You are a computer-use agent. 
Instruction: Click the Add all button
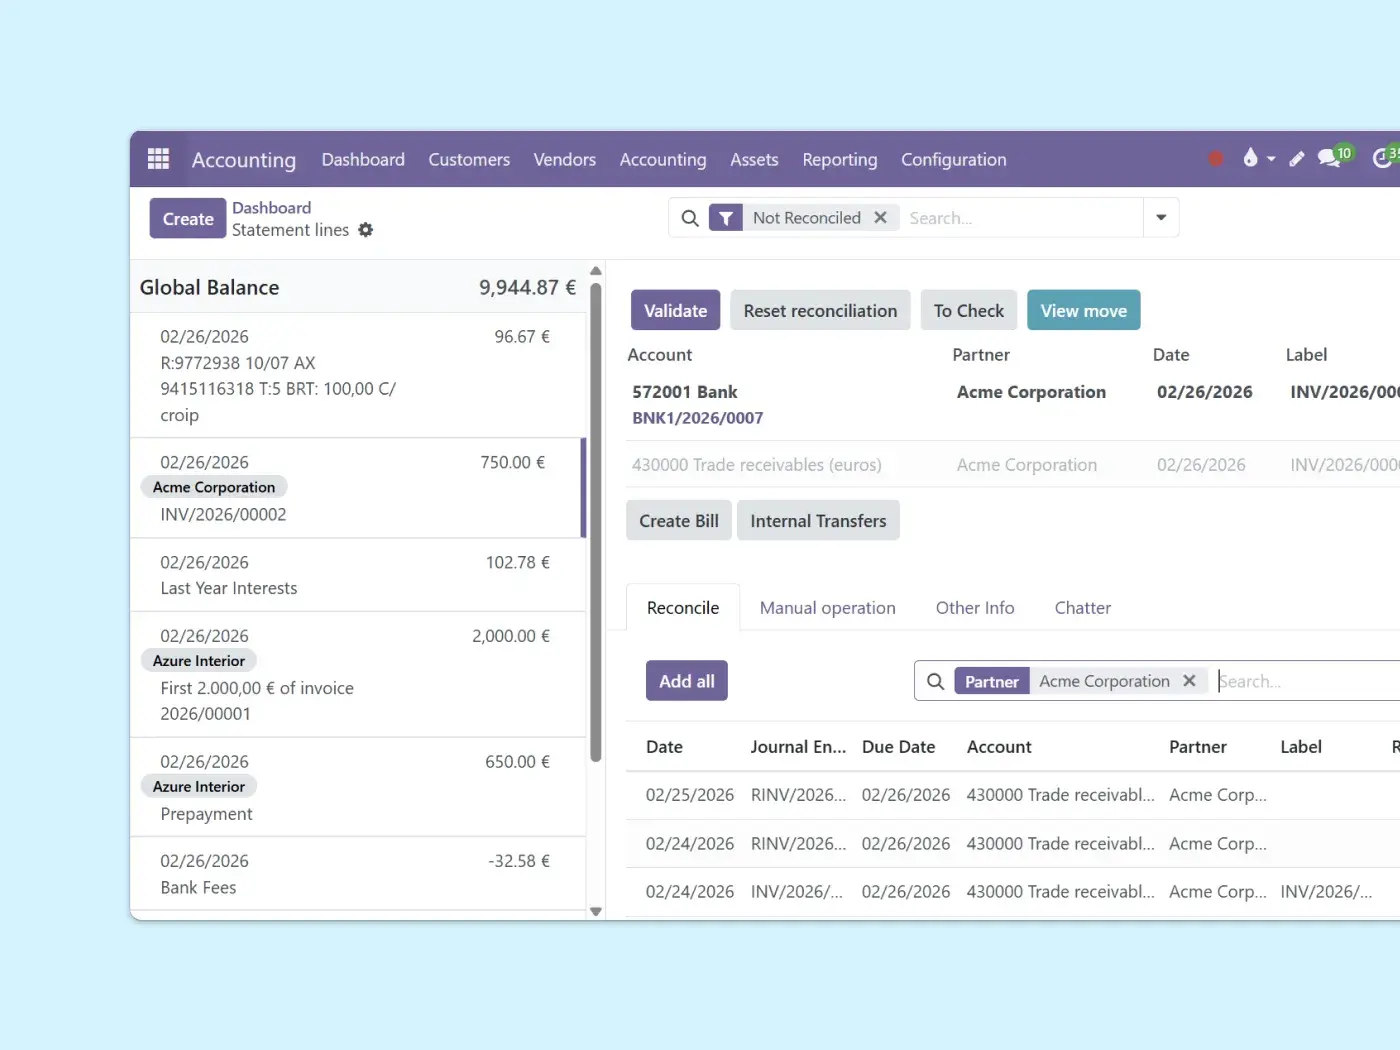point(686,681)
